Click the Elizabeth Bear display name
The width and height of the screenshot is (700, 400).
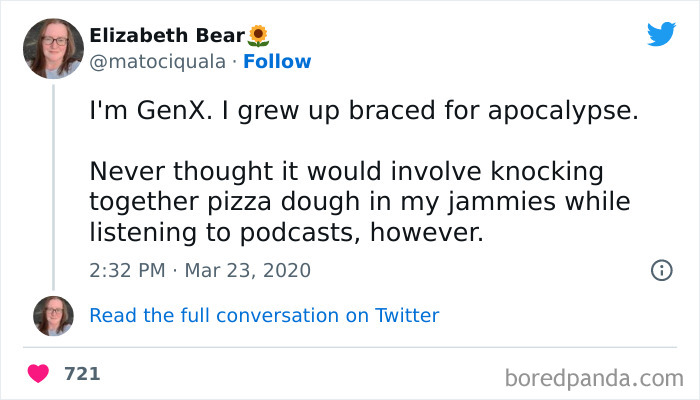pos(166,36)
